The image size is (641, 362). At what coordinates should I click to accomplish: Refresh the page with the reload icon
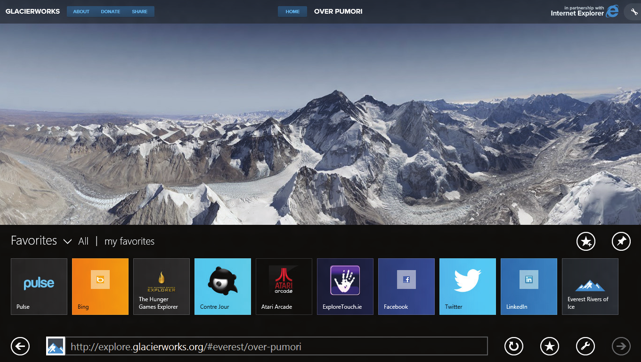[x=513, y=346]
